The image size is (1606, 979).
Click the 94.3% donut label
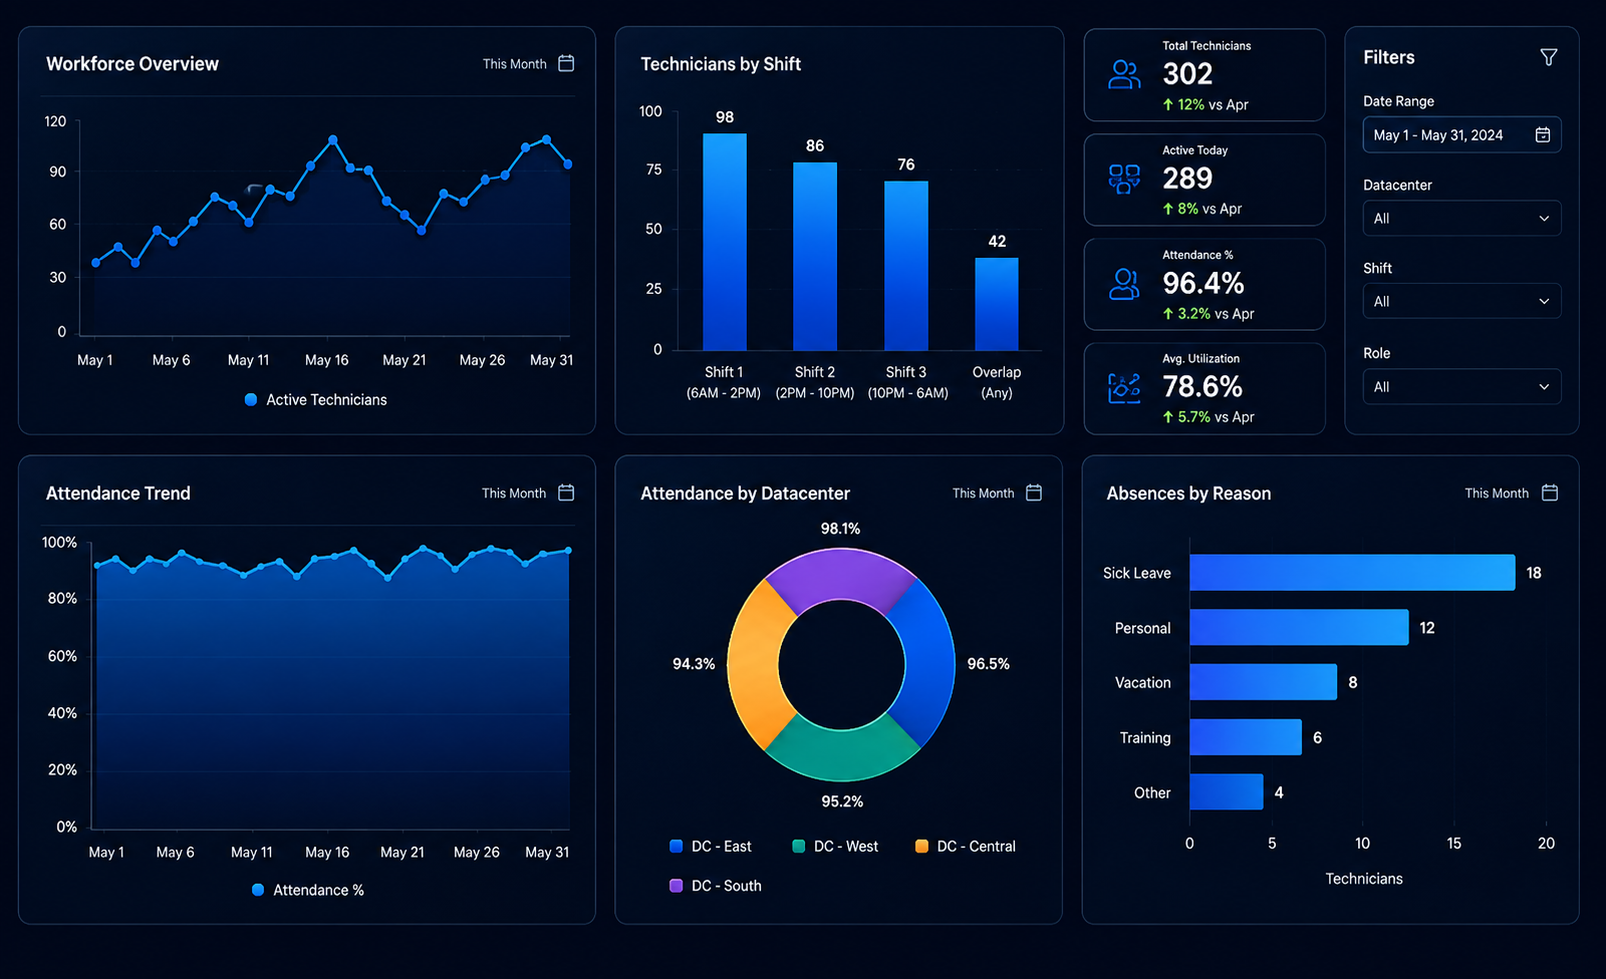click(x=694, y=664)
